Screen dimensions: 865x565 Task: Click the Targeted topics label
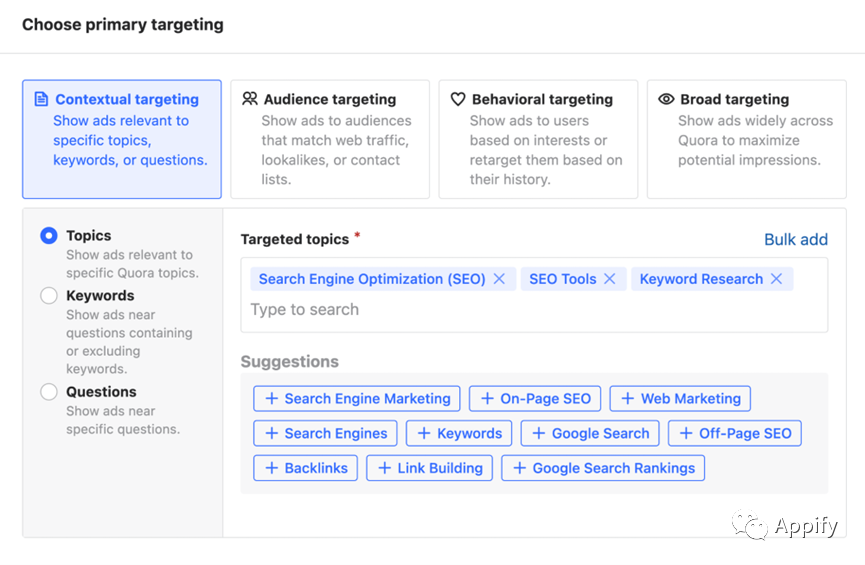coord(295,239)
